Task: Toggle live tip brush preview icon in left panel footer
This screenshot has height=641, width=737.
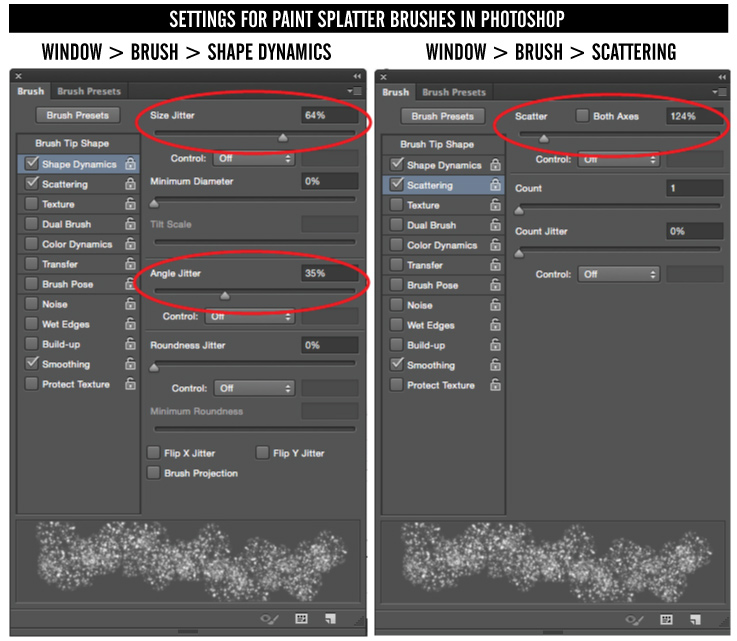Action: click(269, 619)
